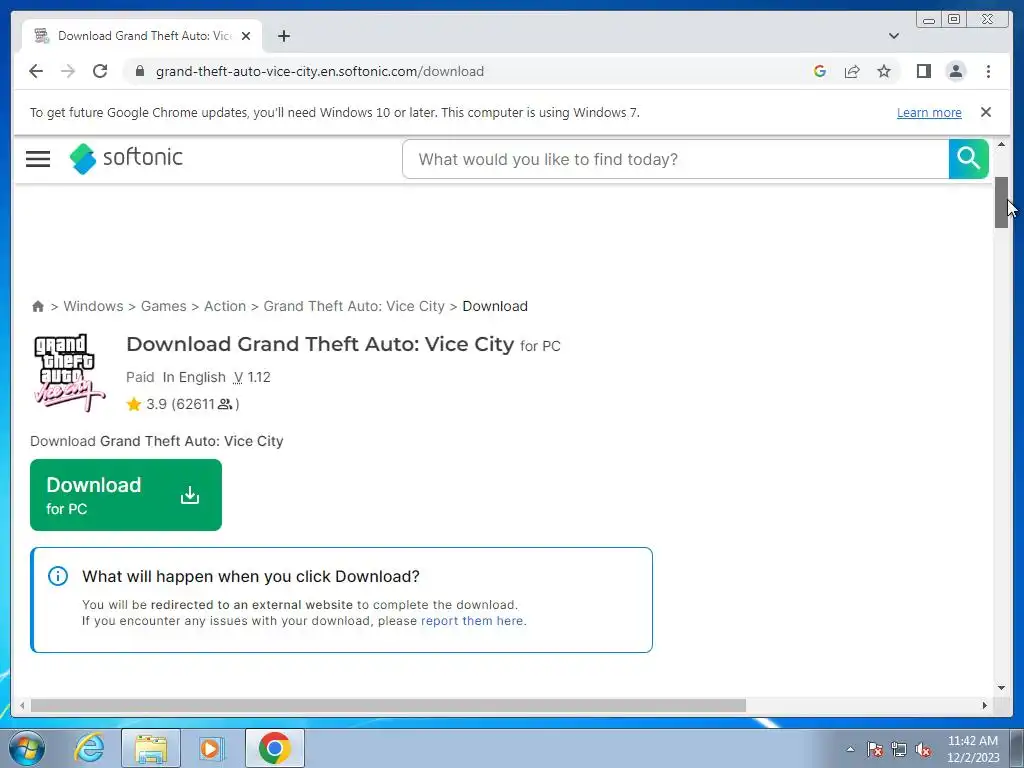Open the tab search chevron
The width and height of the screenshot is (1024, 768).
tap(894, 36)
